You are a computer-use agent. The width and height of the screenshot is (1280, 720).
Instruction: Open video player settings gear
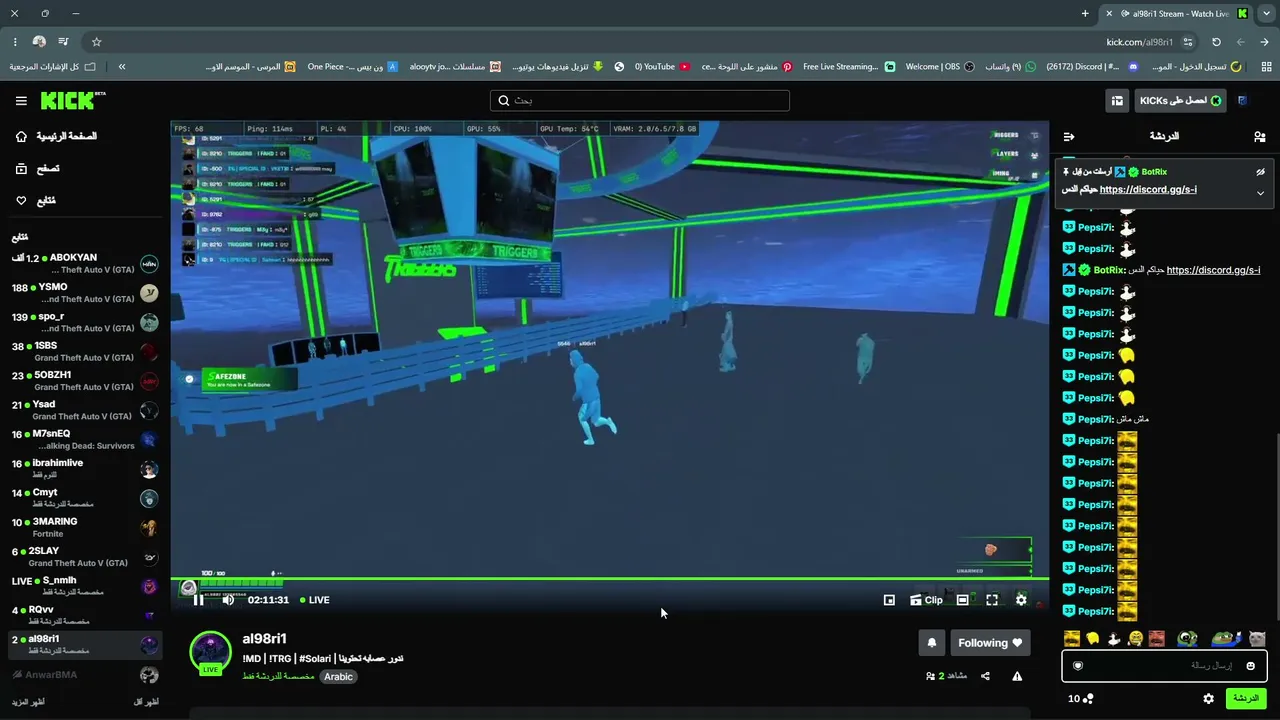(1021, 600)
